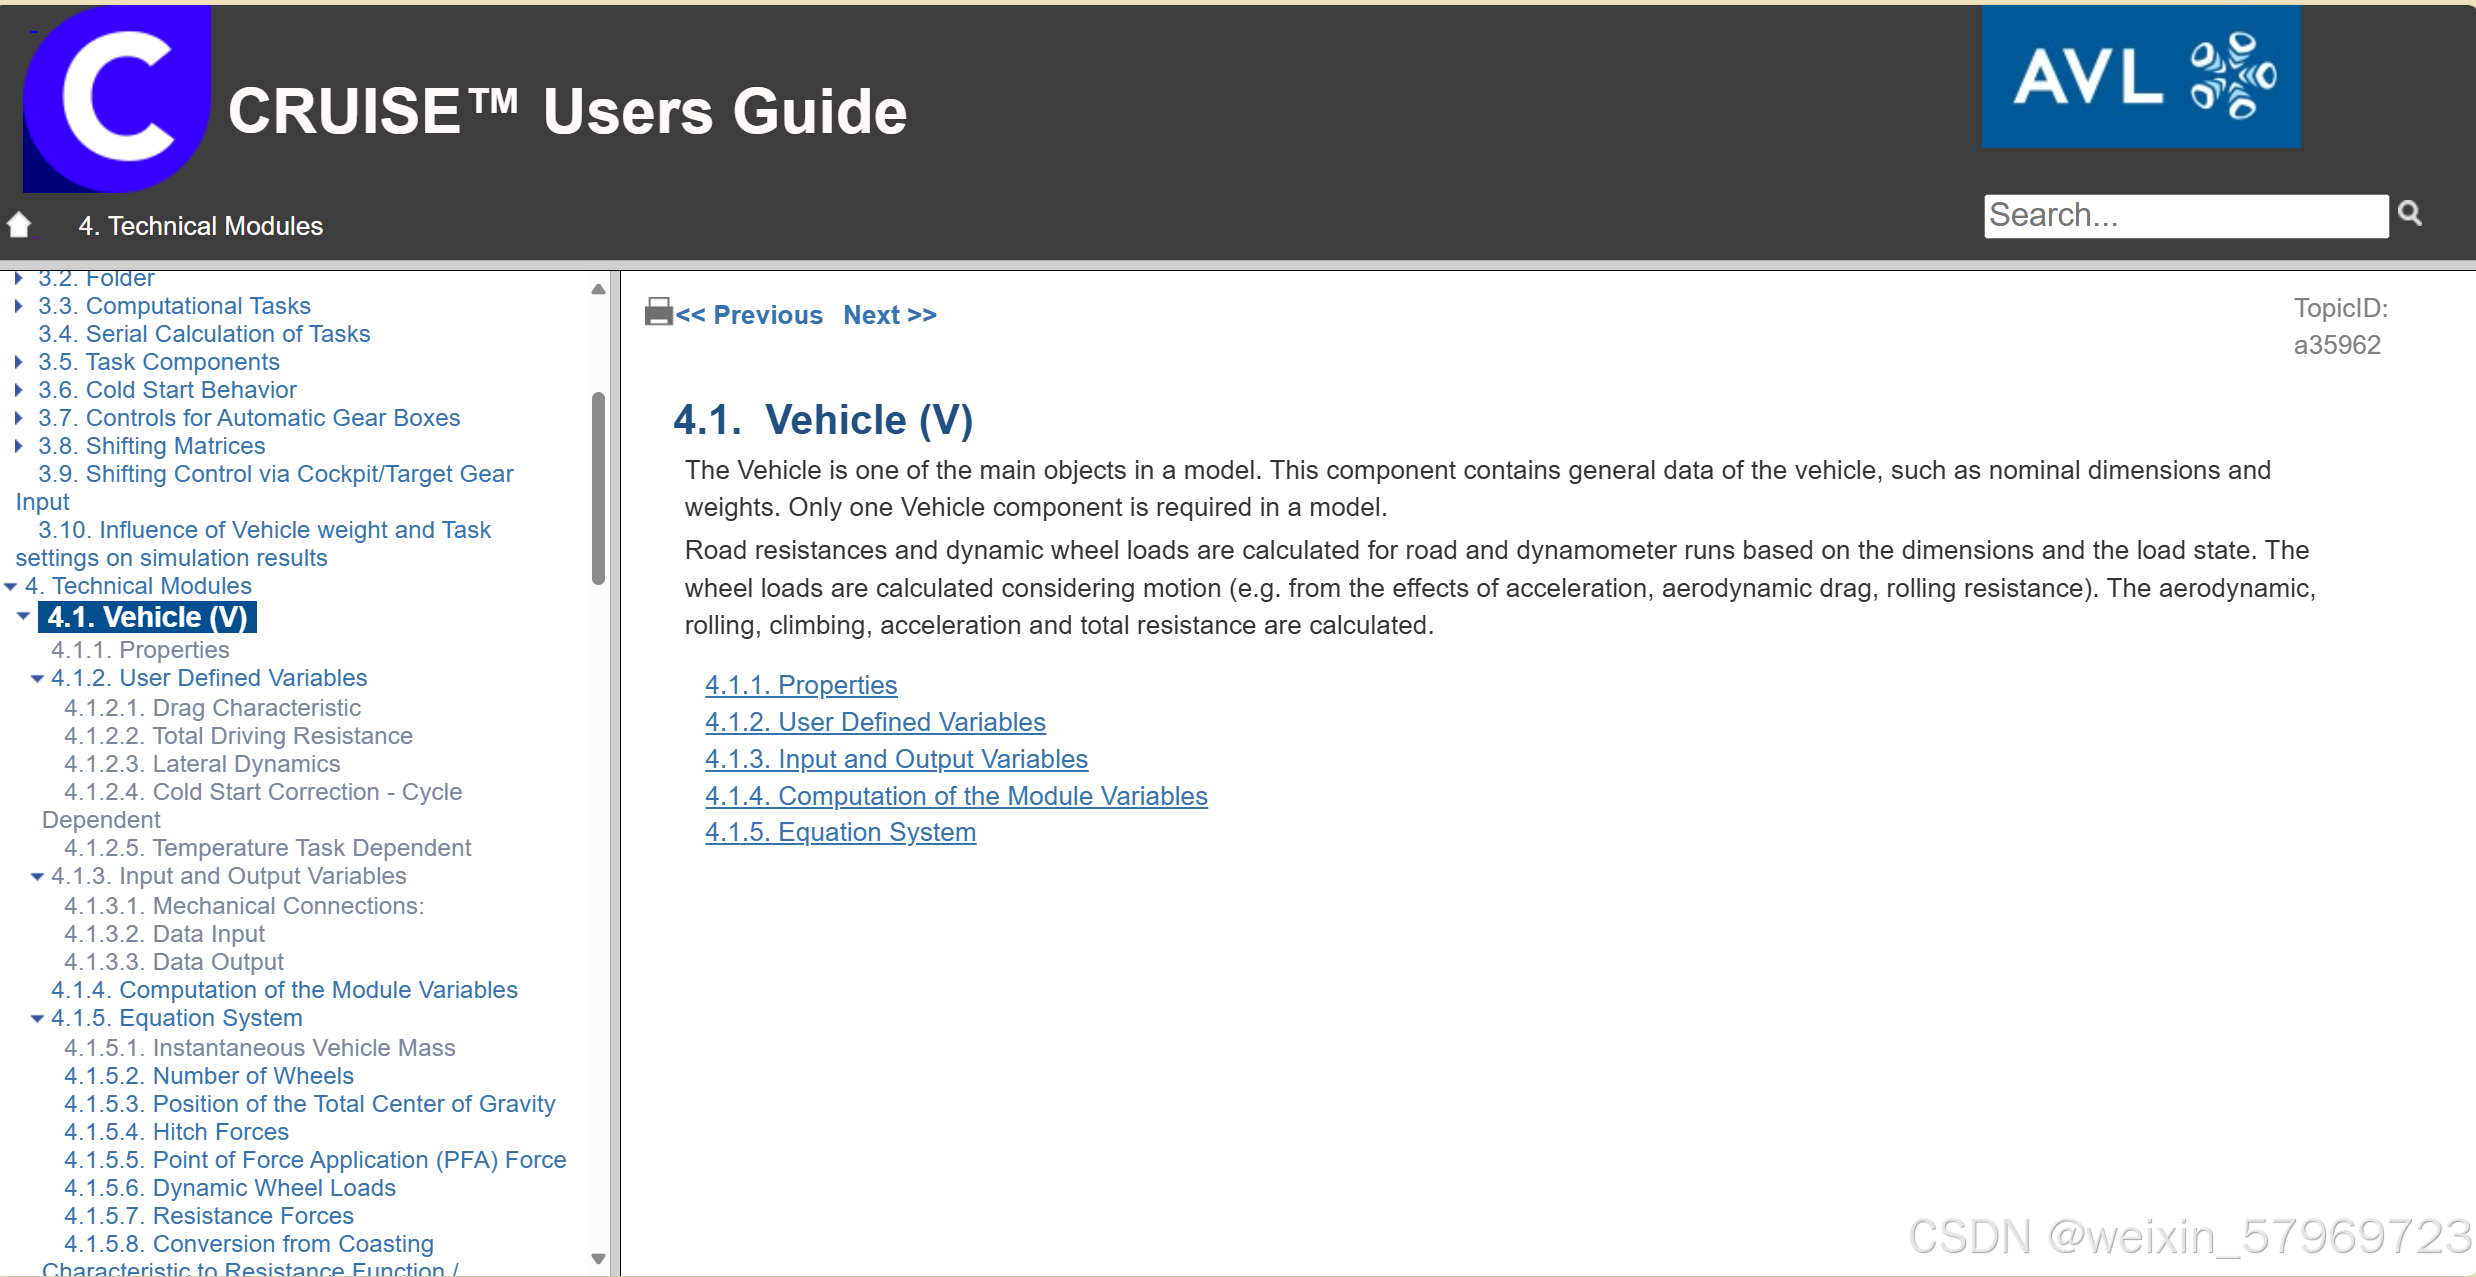
Task: Collapse the 4.1. Vehicle (V) tree node
Action: 24,617
